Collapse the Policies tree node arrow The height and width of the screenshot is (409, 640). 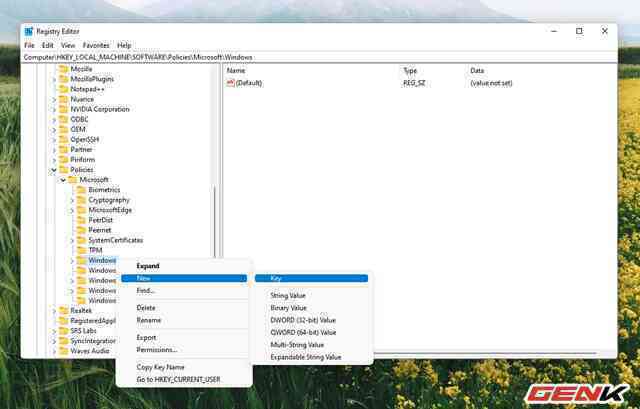click(54, 170)
